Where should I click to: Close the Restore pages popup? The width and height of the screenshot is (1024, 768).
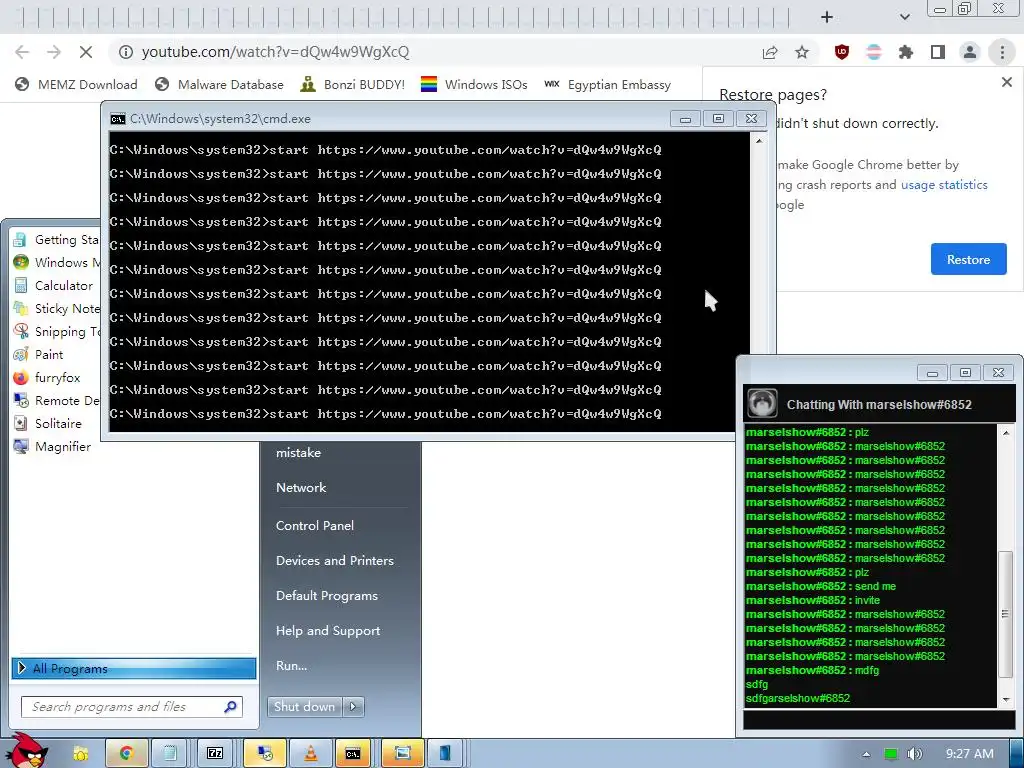1006,82
